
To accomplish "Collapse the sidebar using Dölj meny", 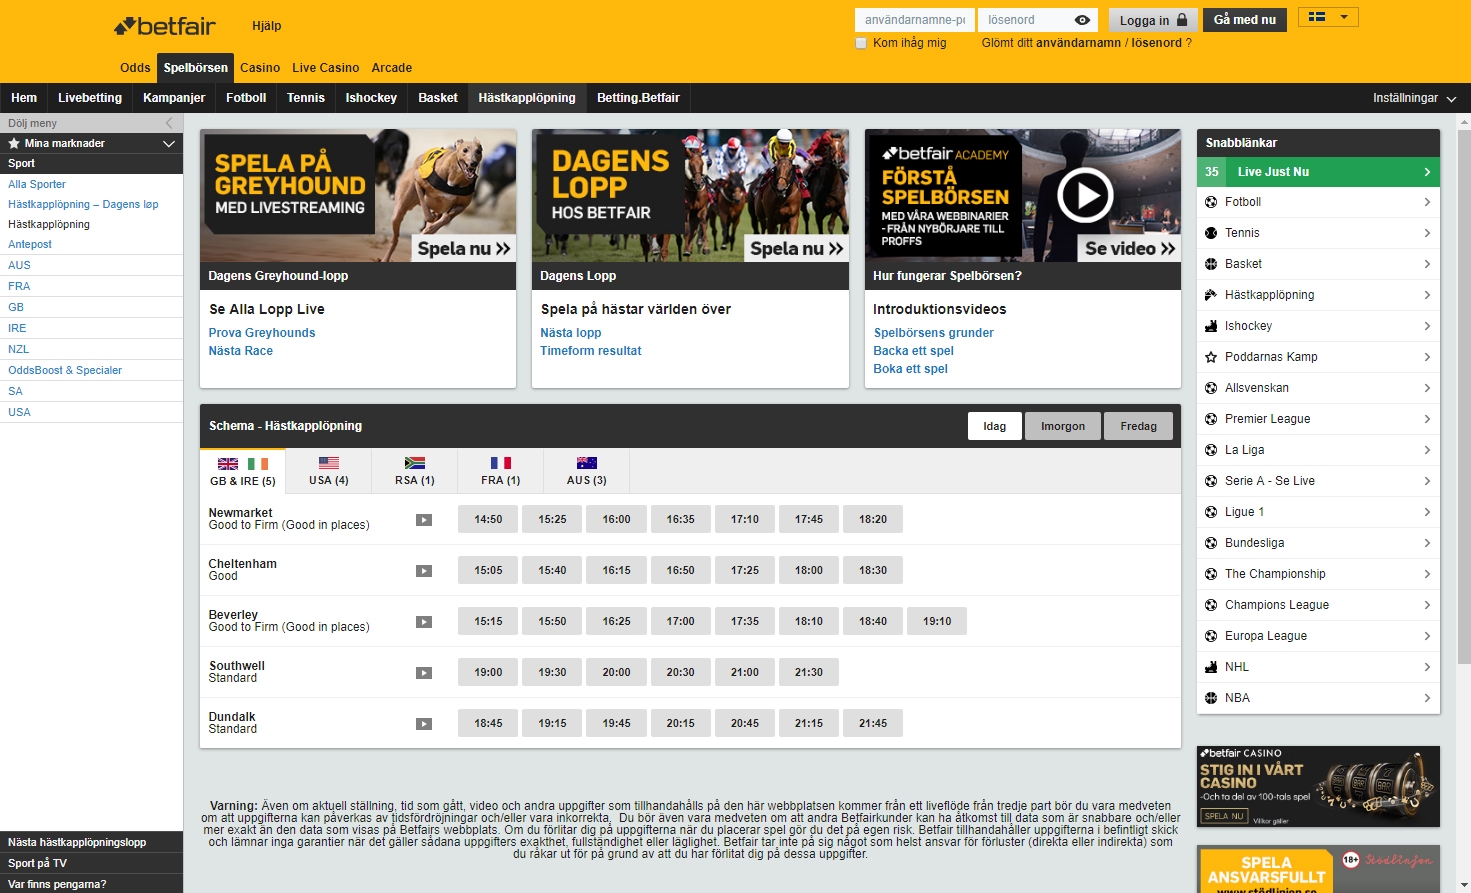I will coord(168,122).
